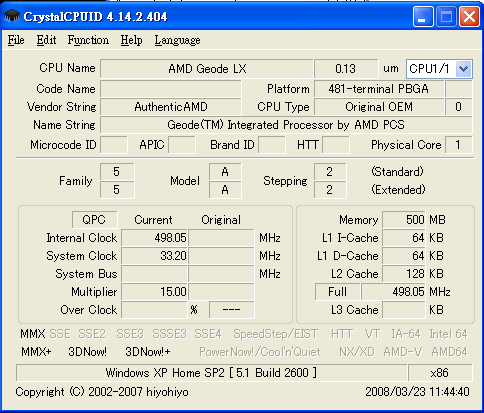
Task: Click the L1 I-Cache 64 KB value
Action: pyautogui.click(x=404, y=238)
